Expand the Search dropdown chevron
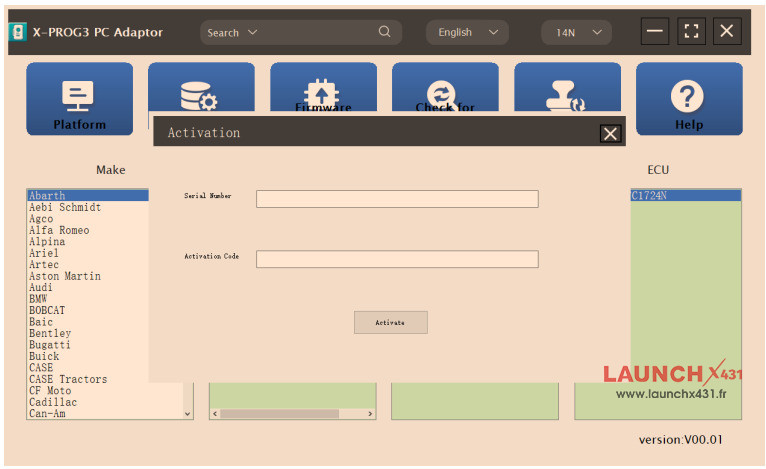 [x=252, y=32]
